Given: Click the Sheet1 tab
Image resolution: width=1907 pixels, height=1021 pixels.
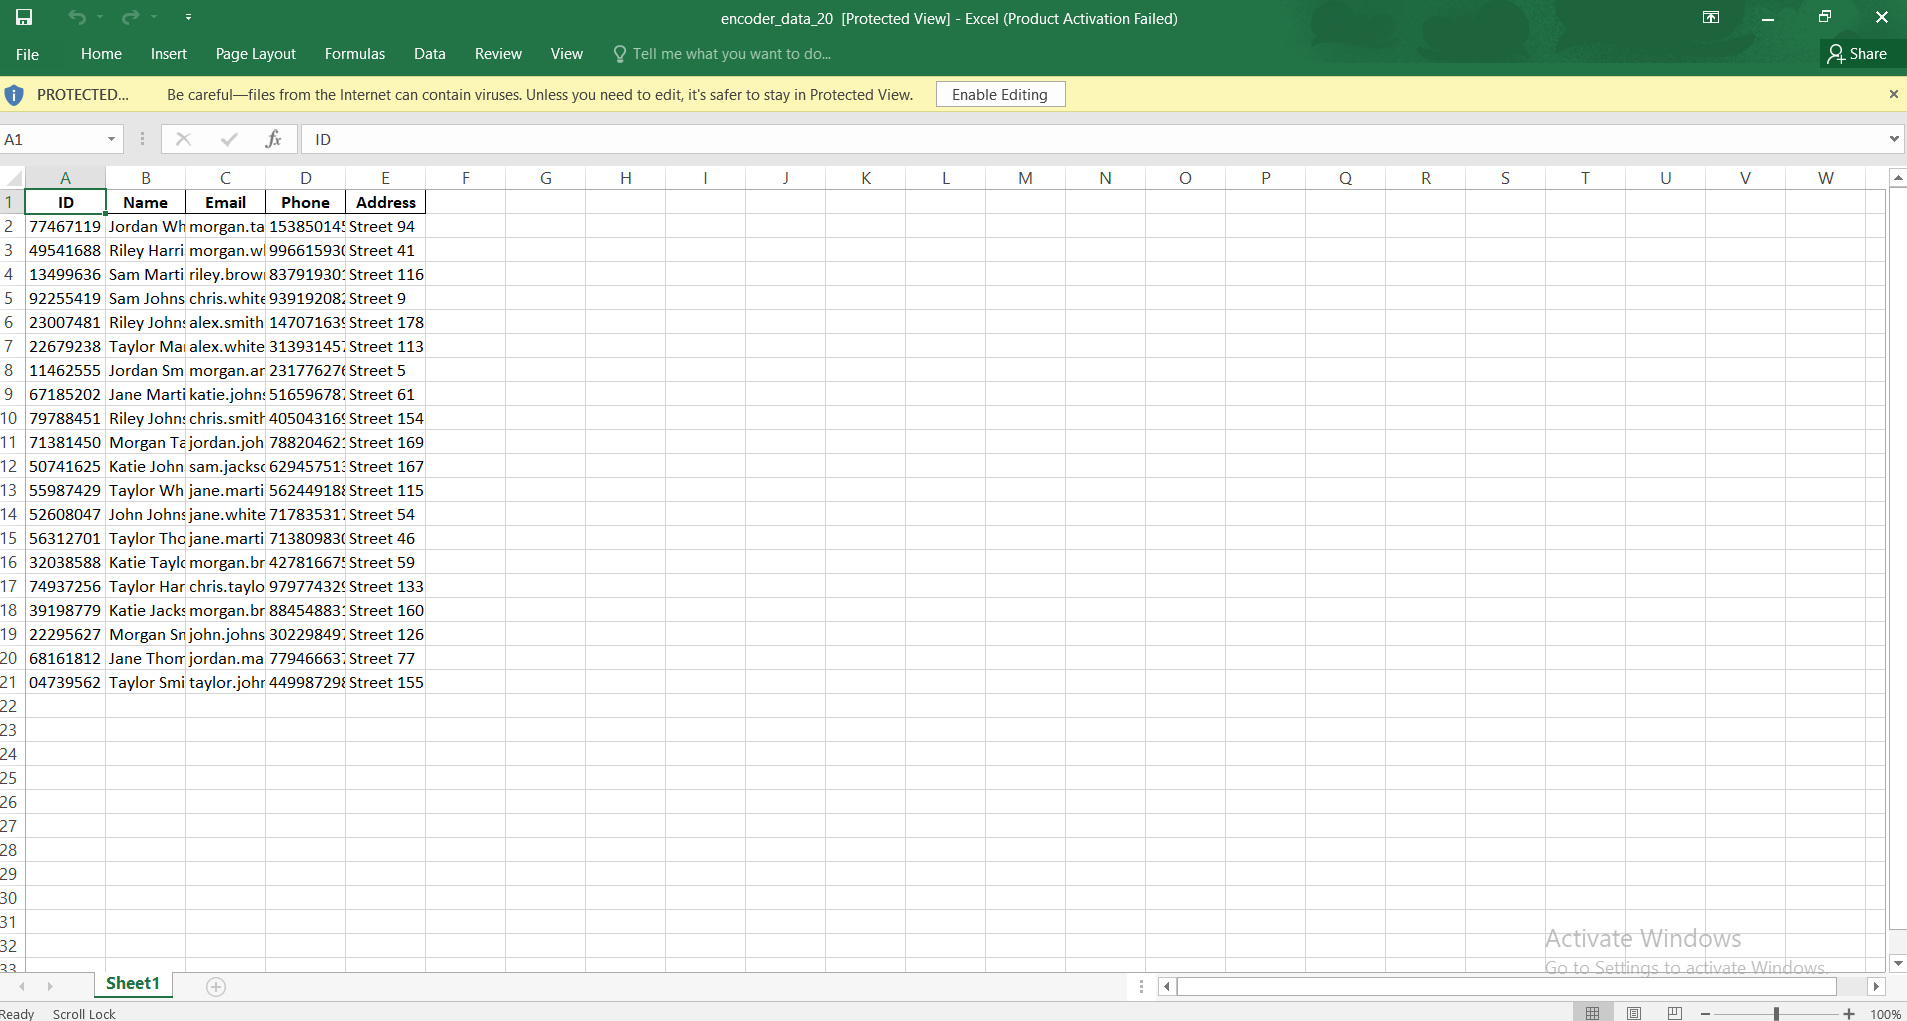Looking at the screenshot, I should click(x=133, y=984).
